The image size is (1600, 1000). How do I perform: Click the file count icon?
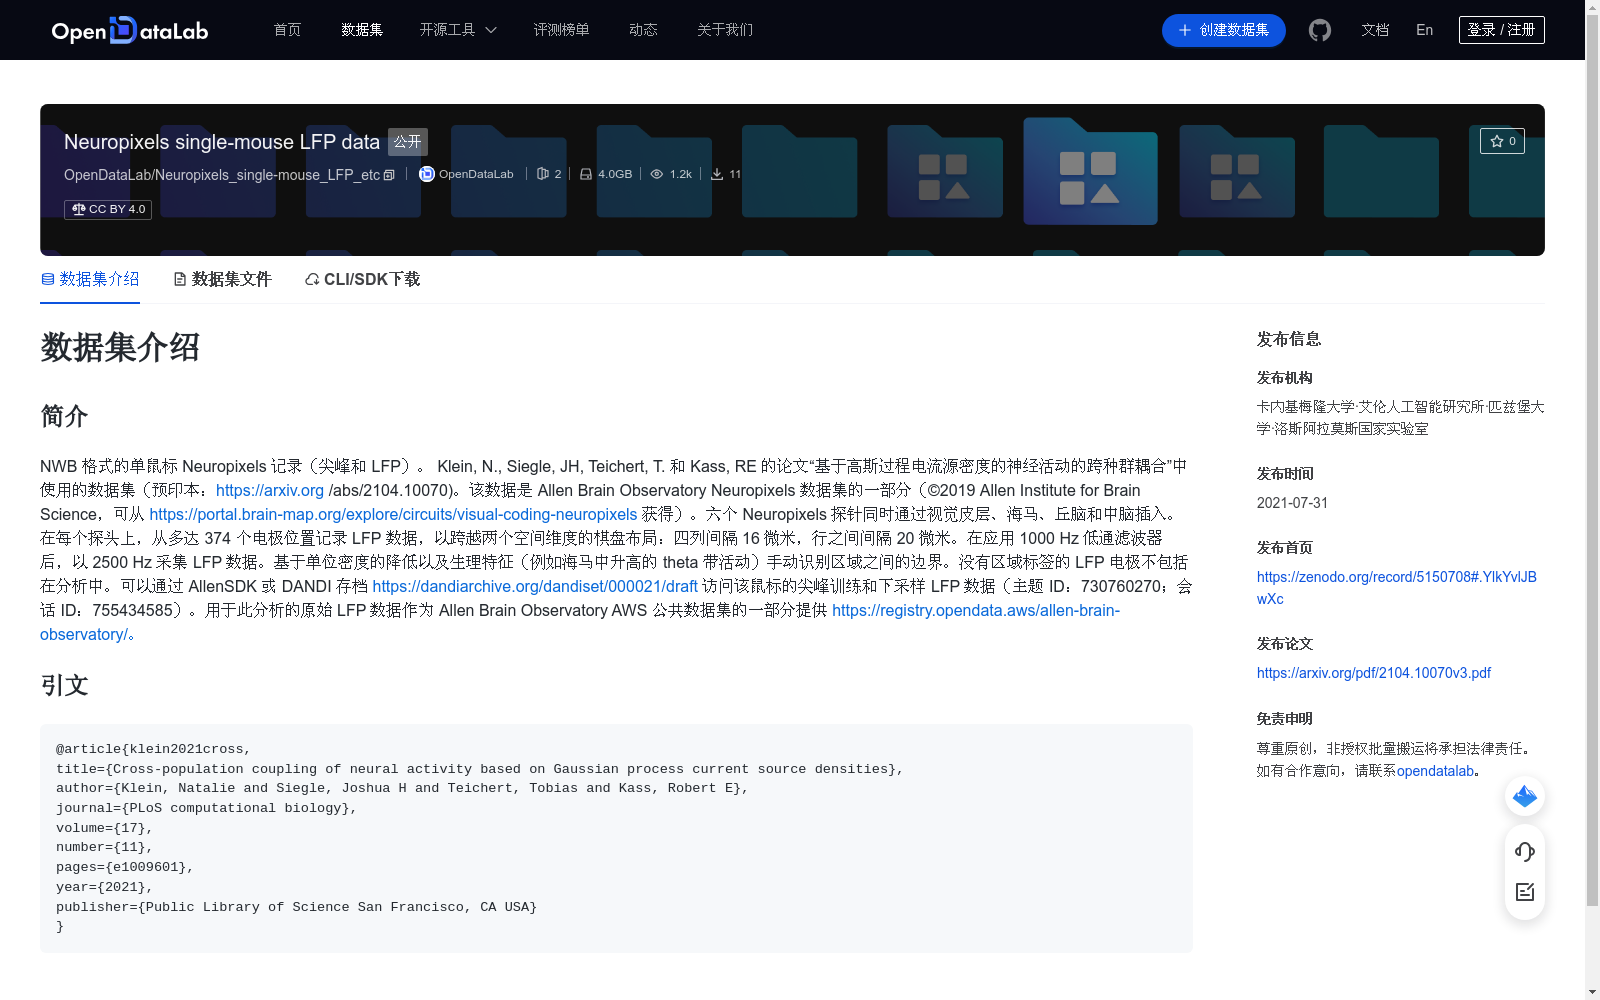click(542, 174)
